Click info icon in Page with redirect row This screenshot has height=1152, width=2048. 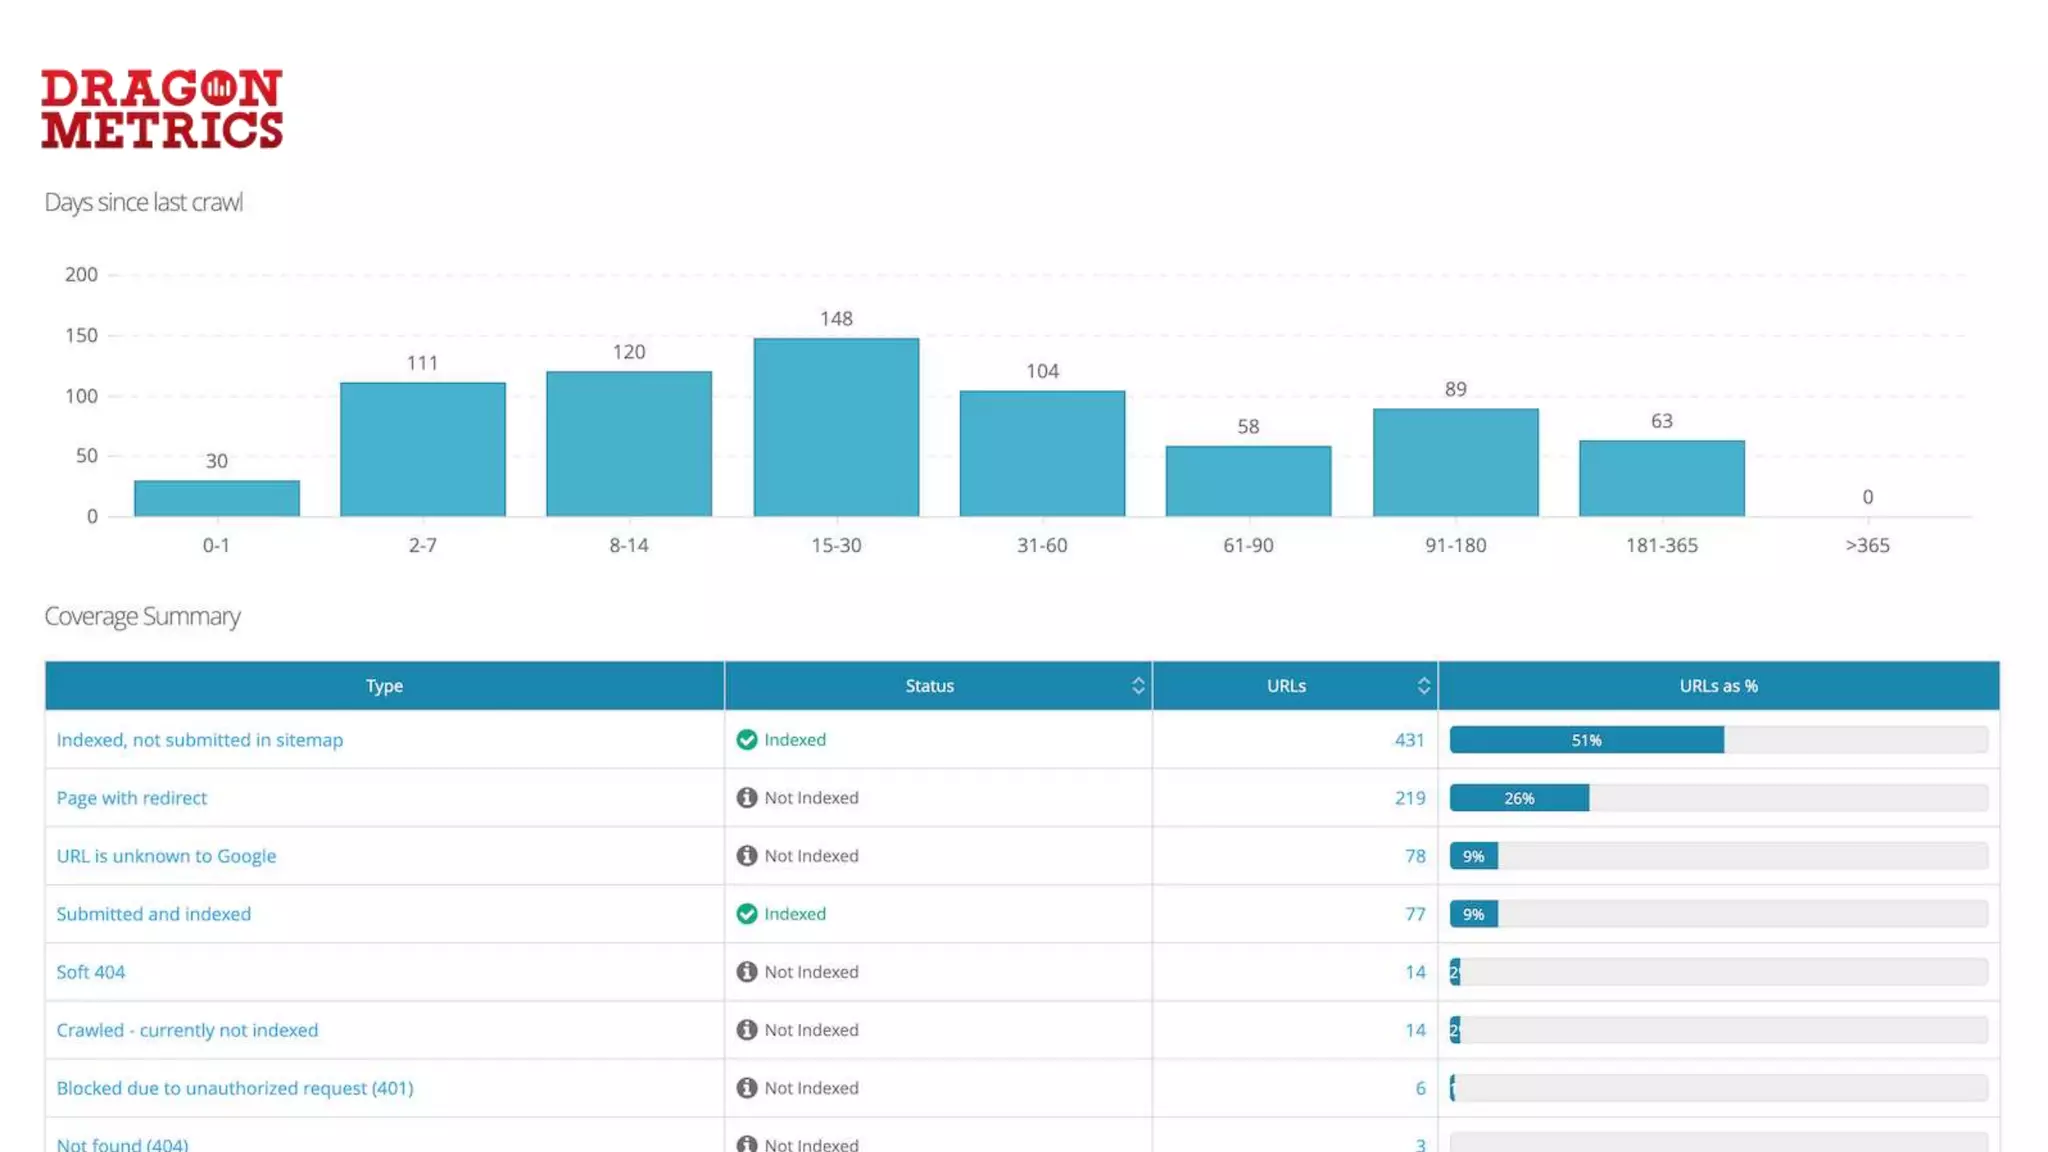pyautogui.click(x=746, y=798)
